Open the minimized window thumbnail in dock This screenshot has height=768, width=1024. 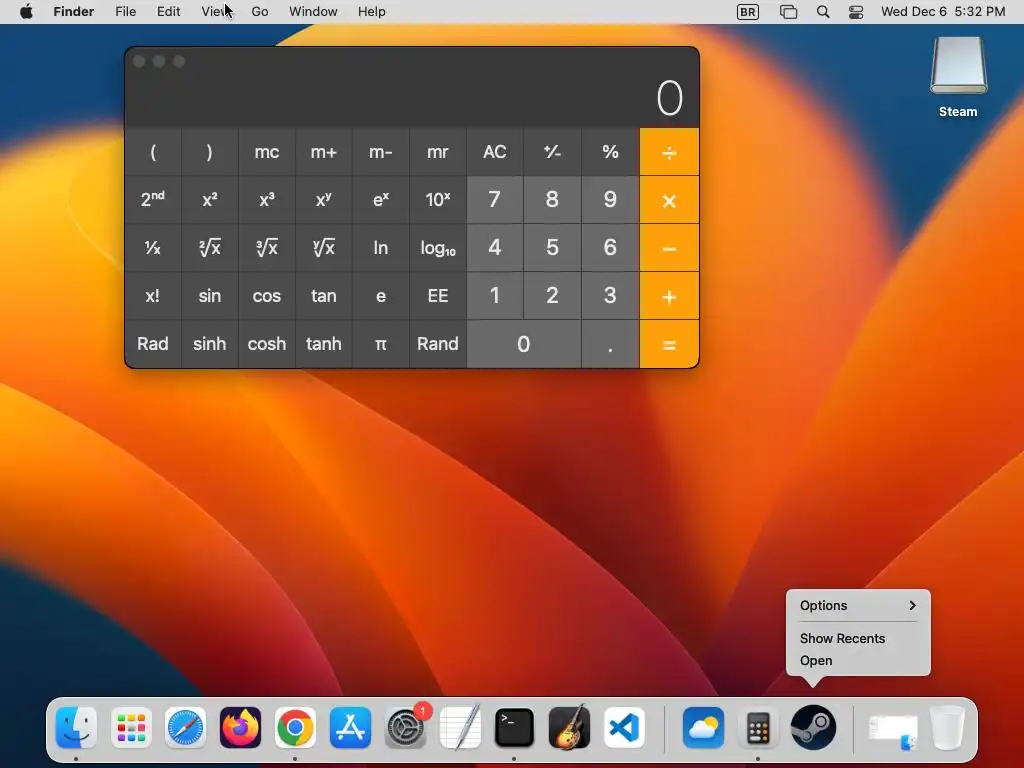coord(893,731)
